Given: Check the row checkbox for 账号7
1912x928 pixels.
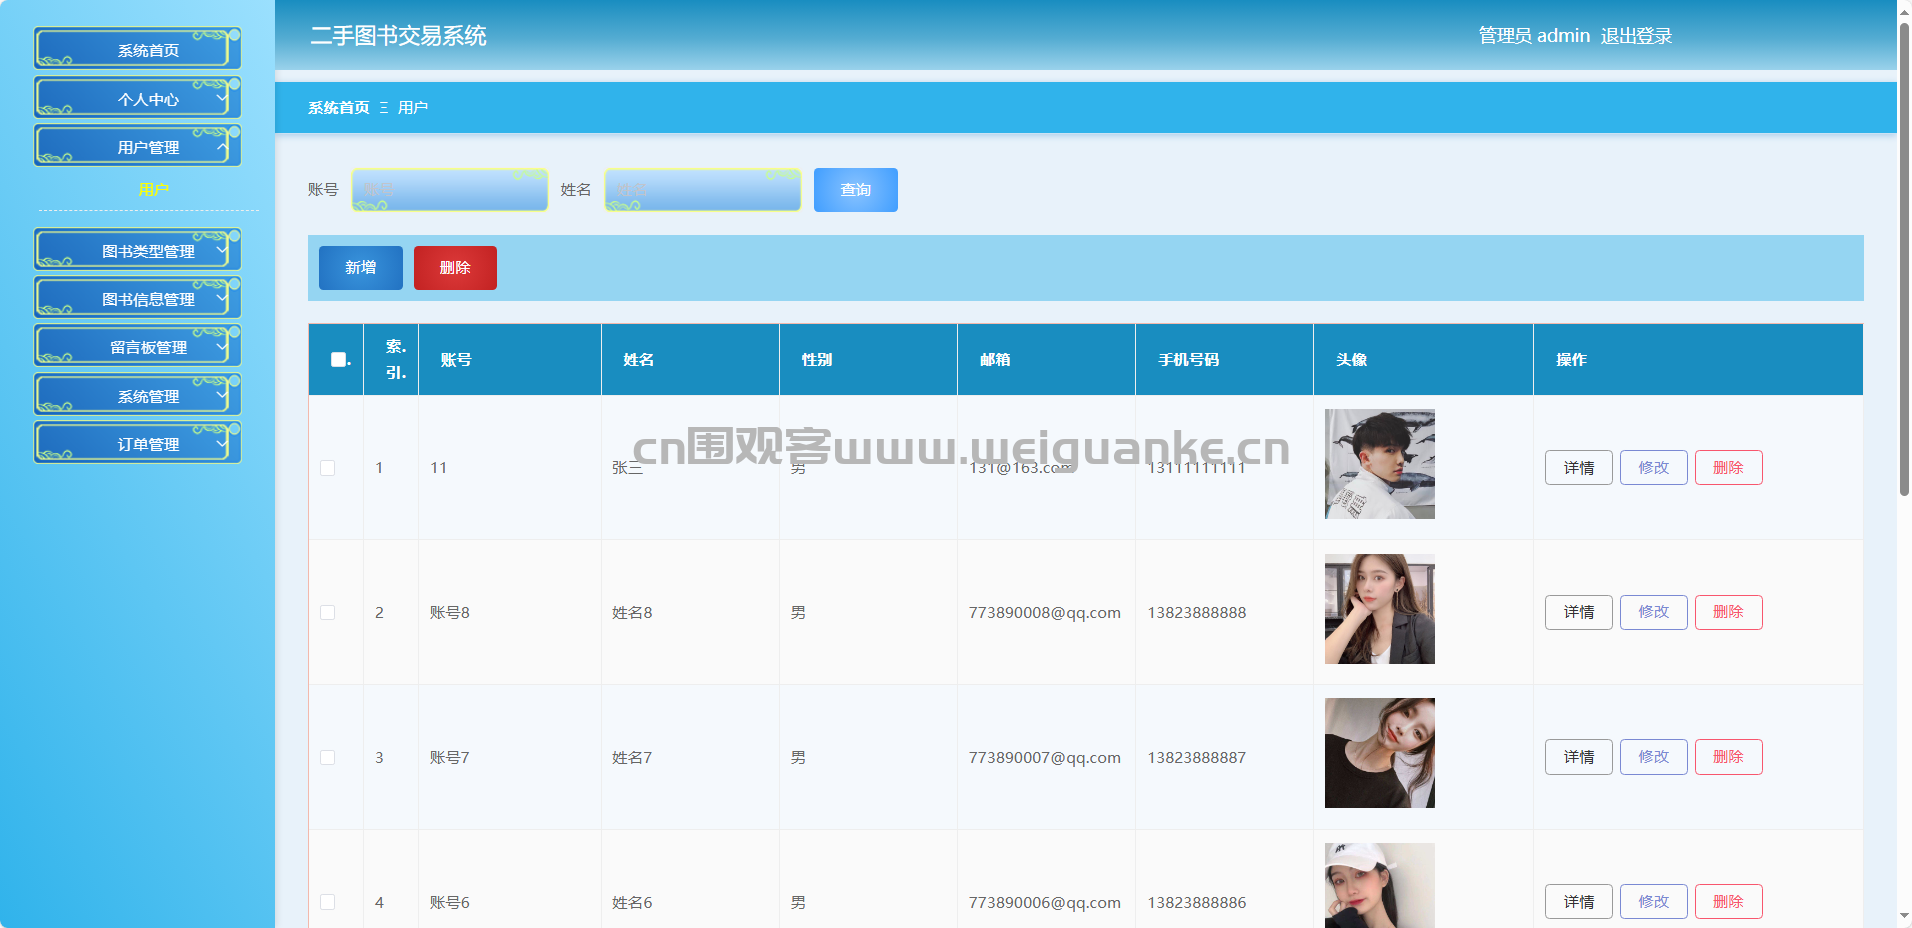Looking at the screenshot, I should 327,758.
